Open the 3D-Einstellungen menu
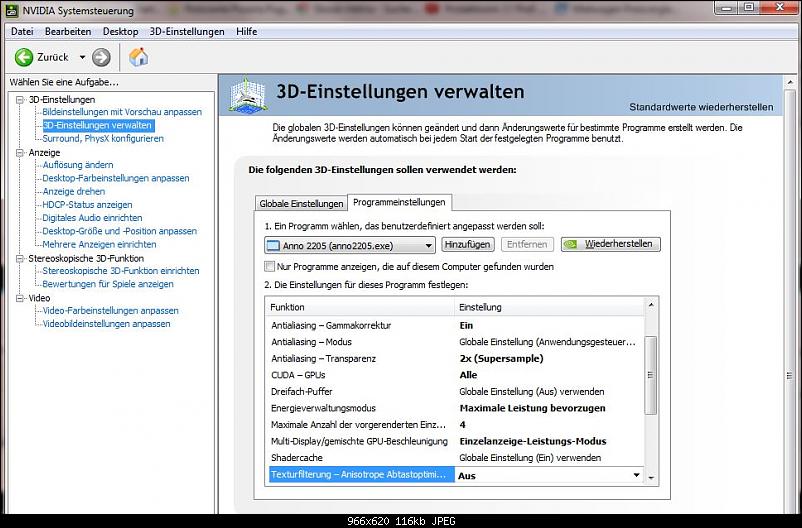This screenshot has width=802, height=528. pyautogui.click(x=187, y=32)
